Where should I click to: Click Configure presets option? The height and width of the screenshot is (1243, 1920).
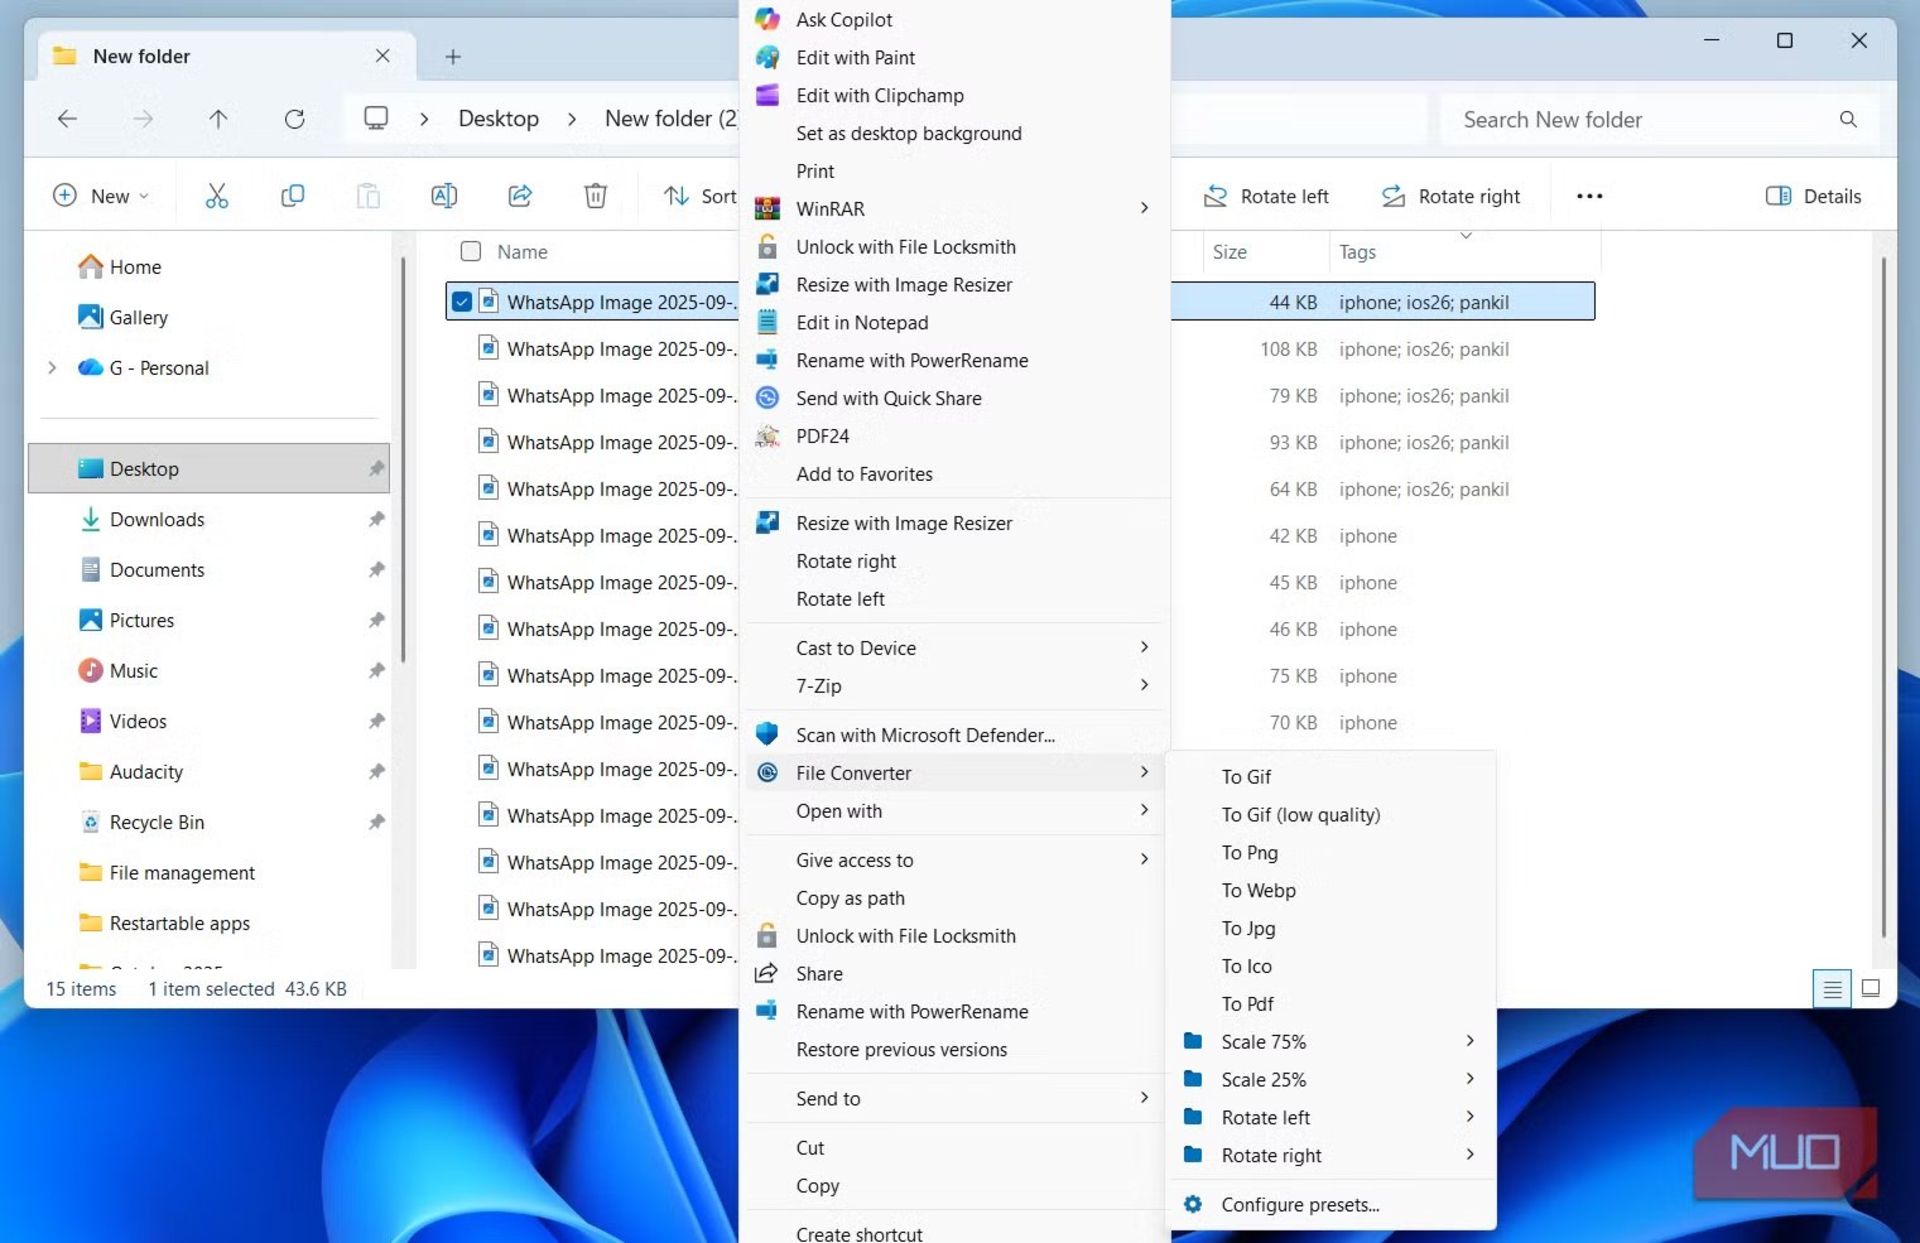pos(1299,1205)
